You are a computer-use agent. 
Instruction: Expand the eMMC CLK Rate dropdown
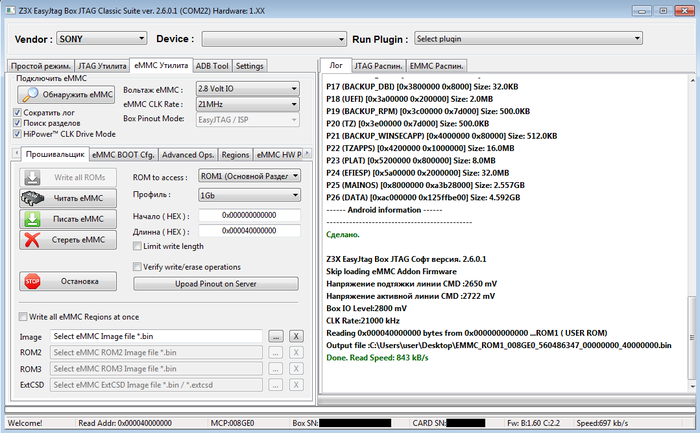tap(247, 103)
